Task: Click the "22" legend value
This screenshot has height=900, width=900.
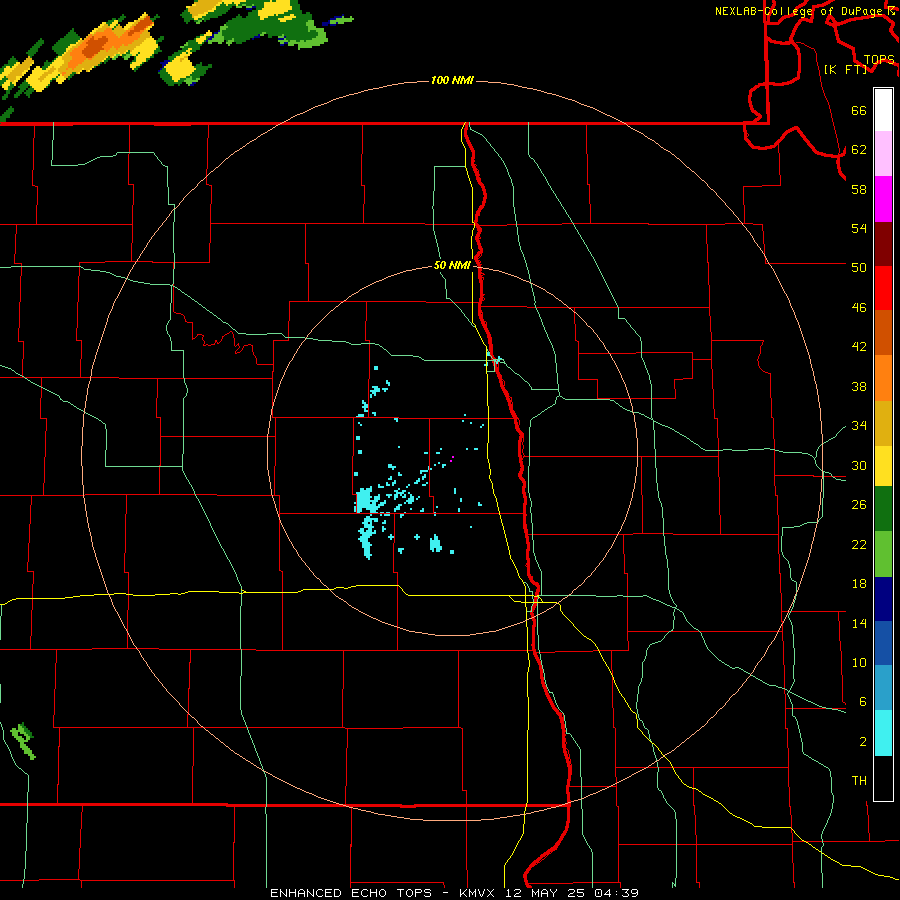Action: click(859, 545)
